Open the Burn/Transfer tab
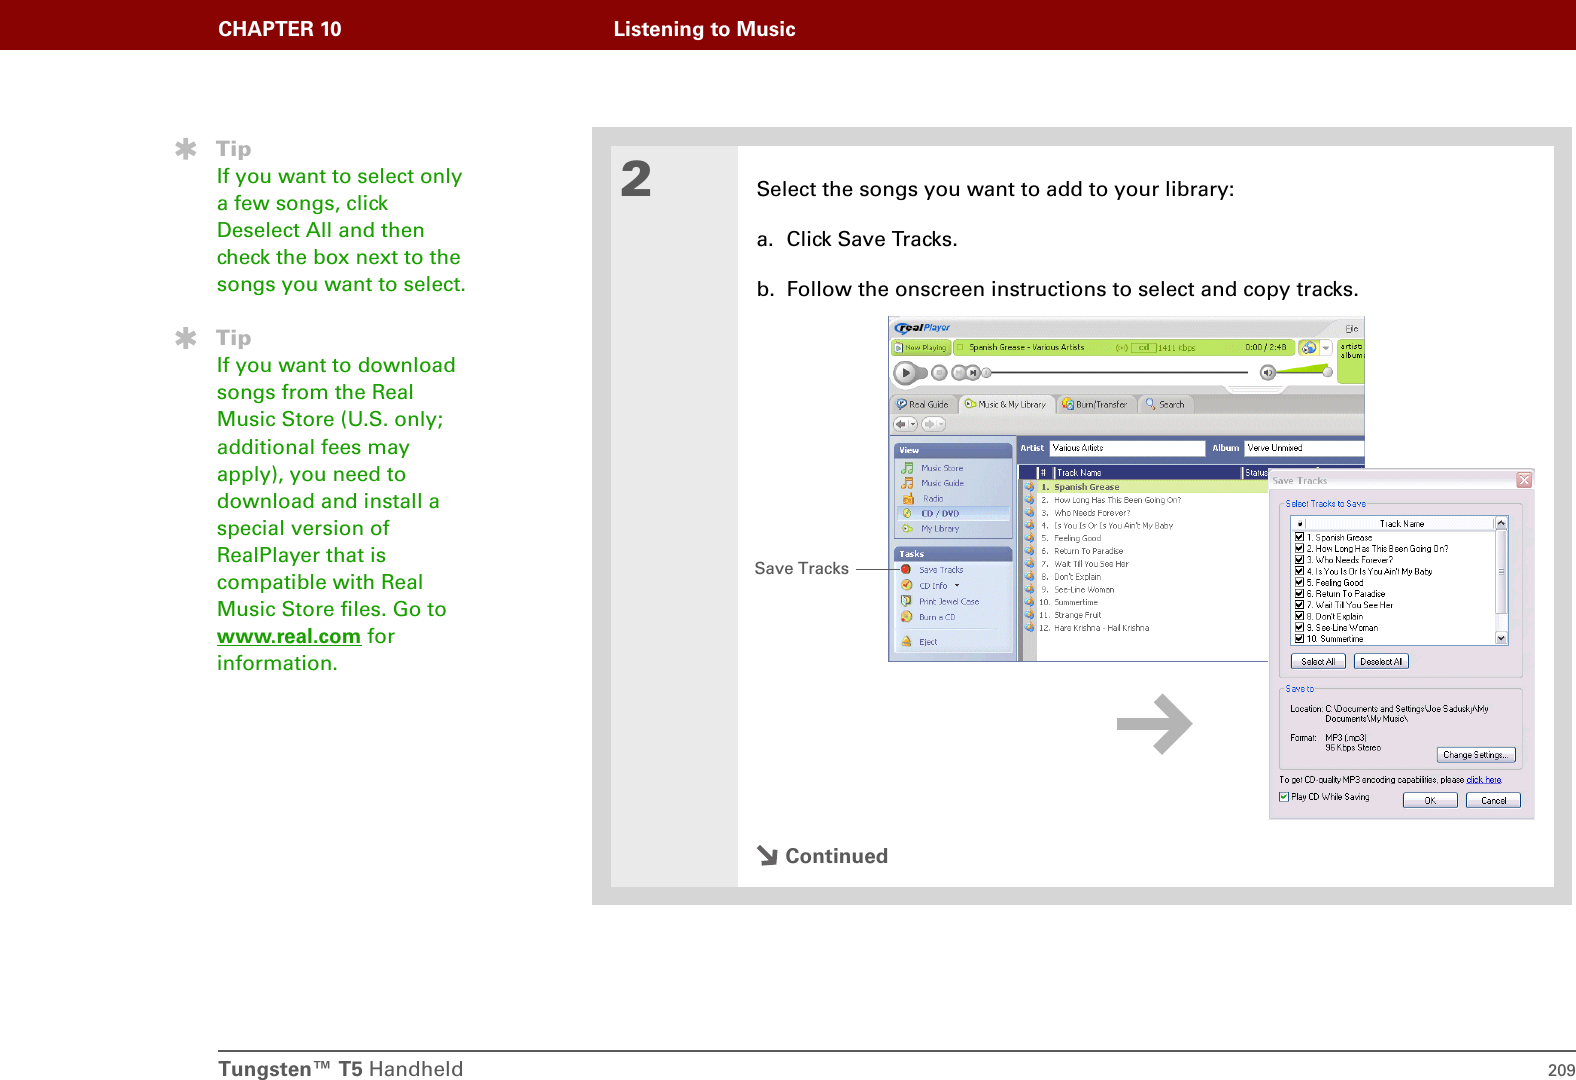The image size is (1576, 1080). coord(1095,404)
